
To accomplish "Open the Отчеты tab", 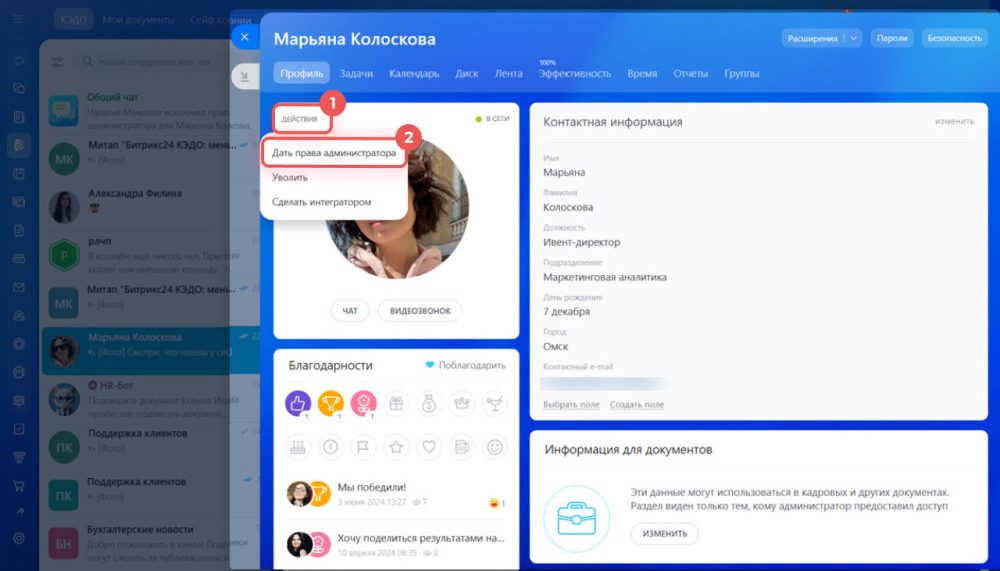I will 690,73.
